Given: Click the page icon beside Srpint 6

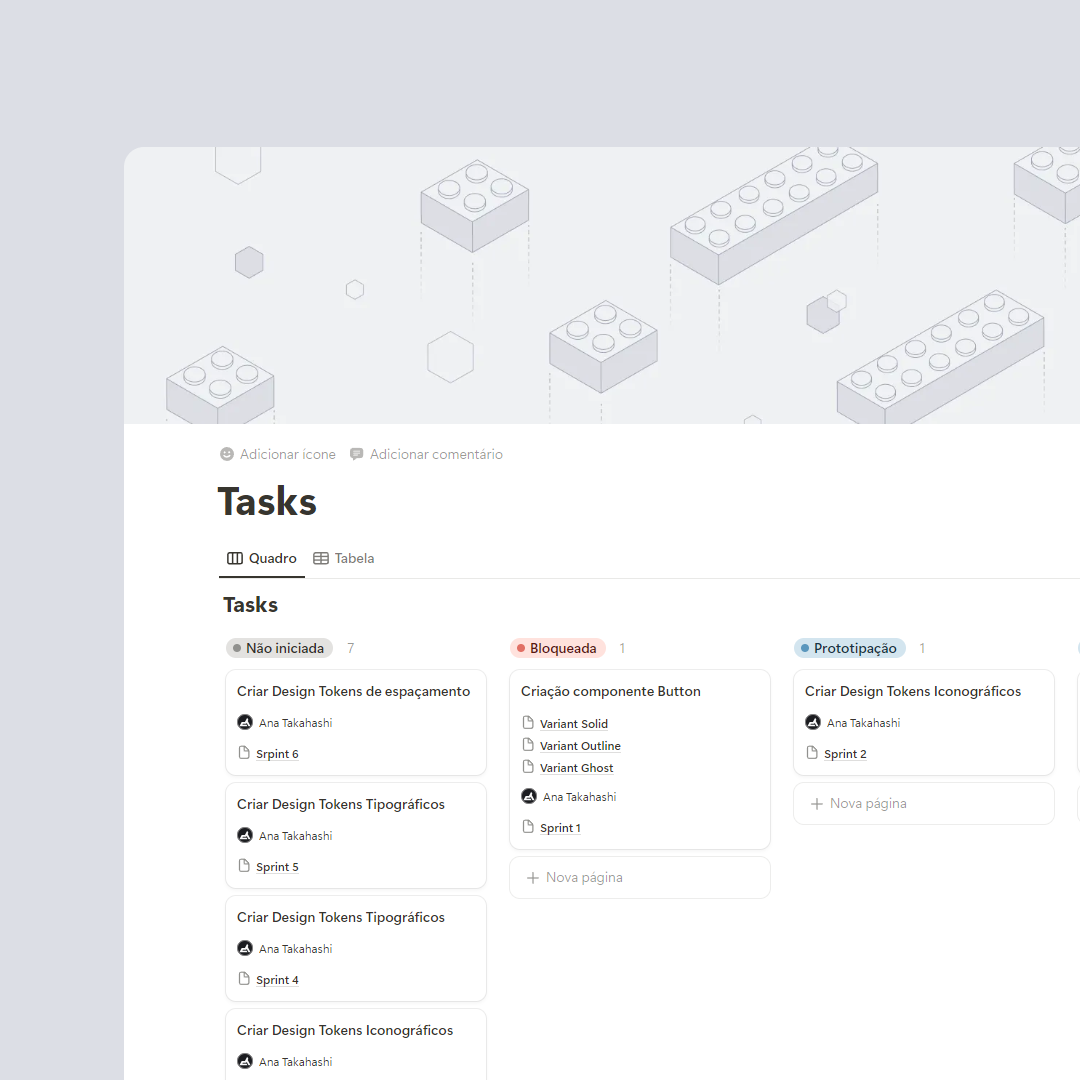Looking at the screenshot, I should [244, 753].
